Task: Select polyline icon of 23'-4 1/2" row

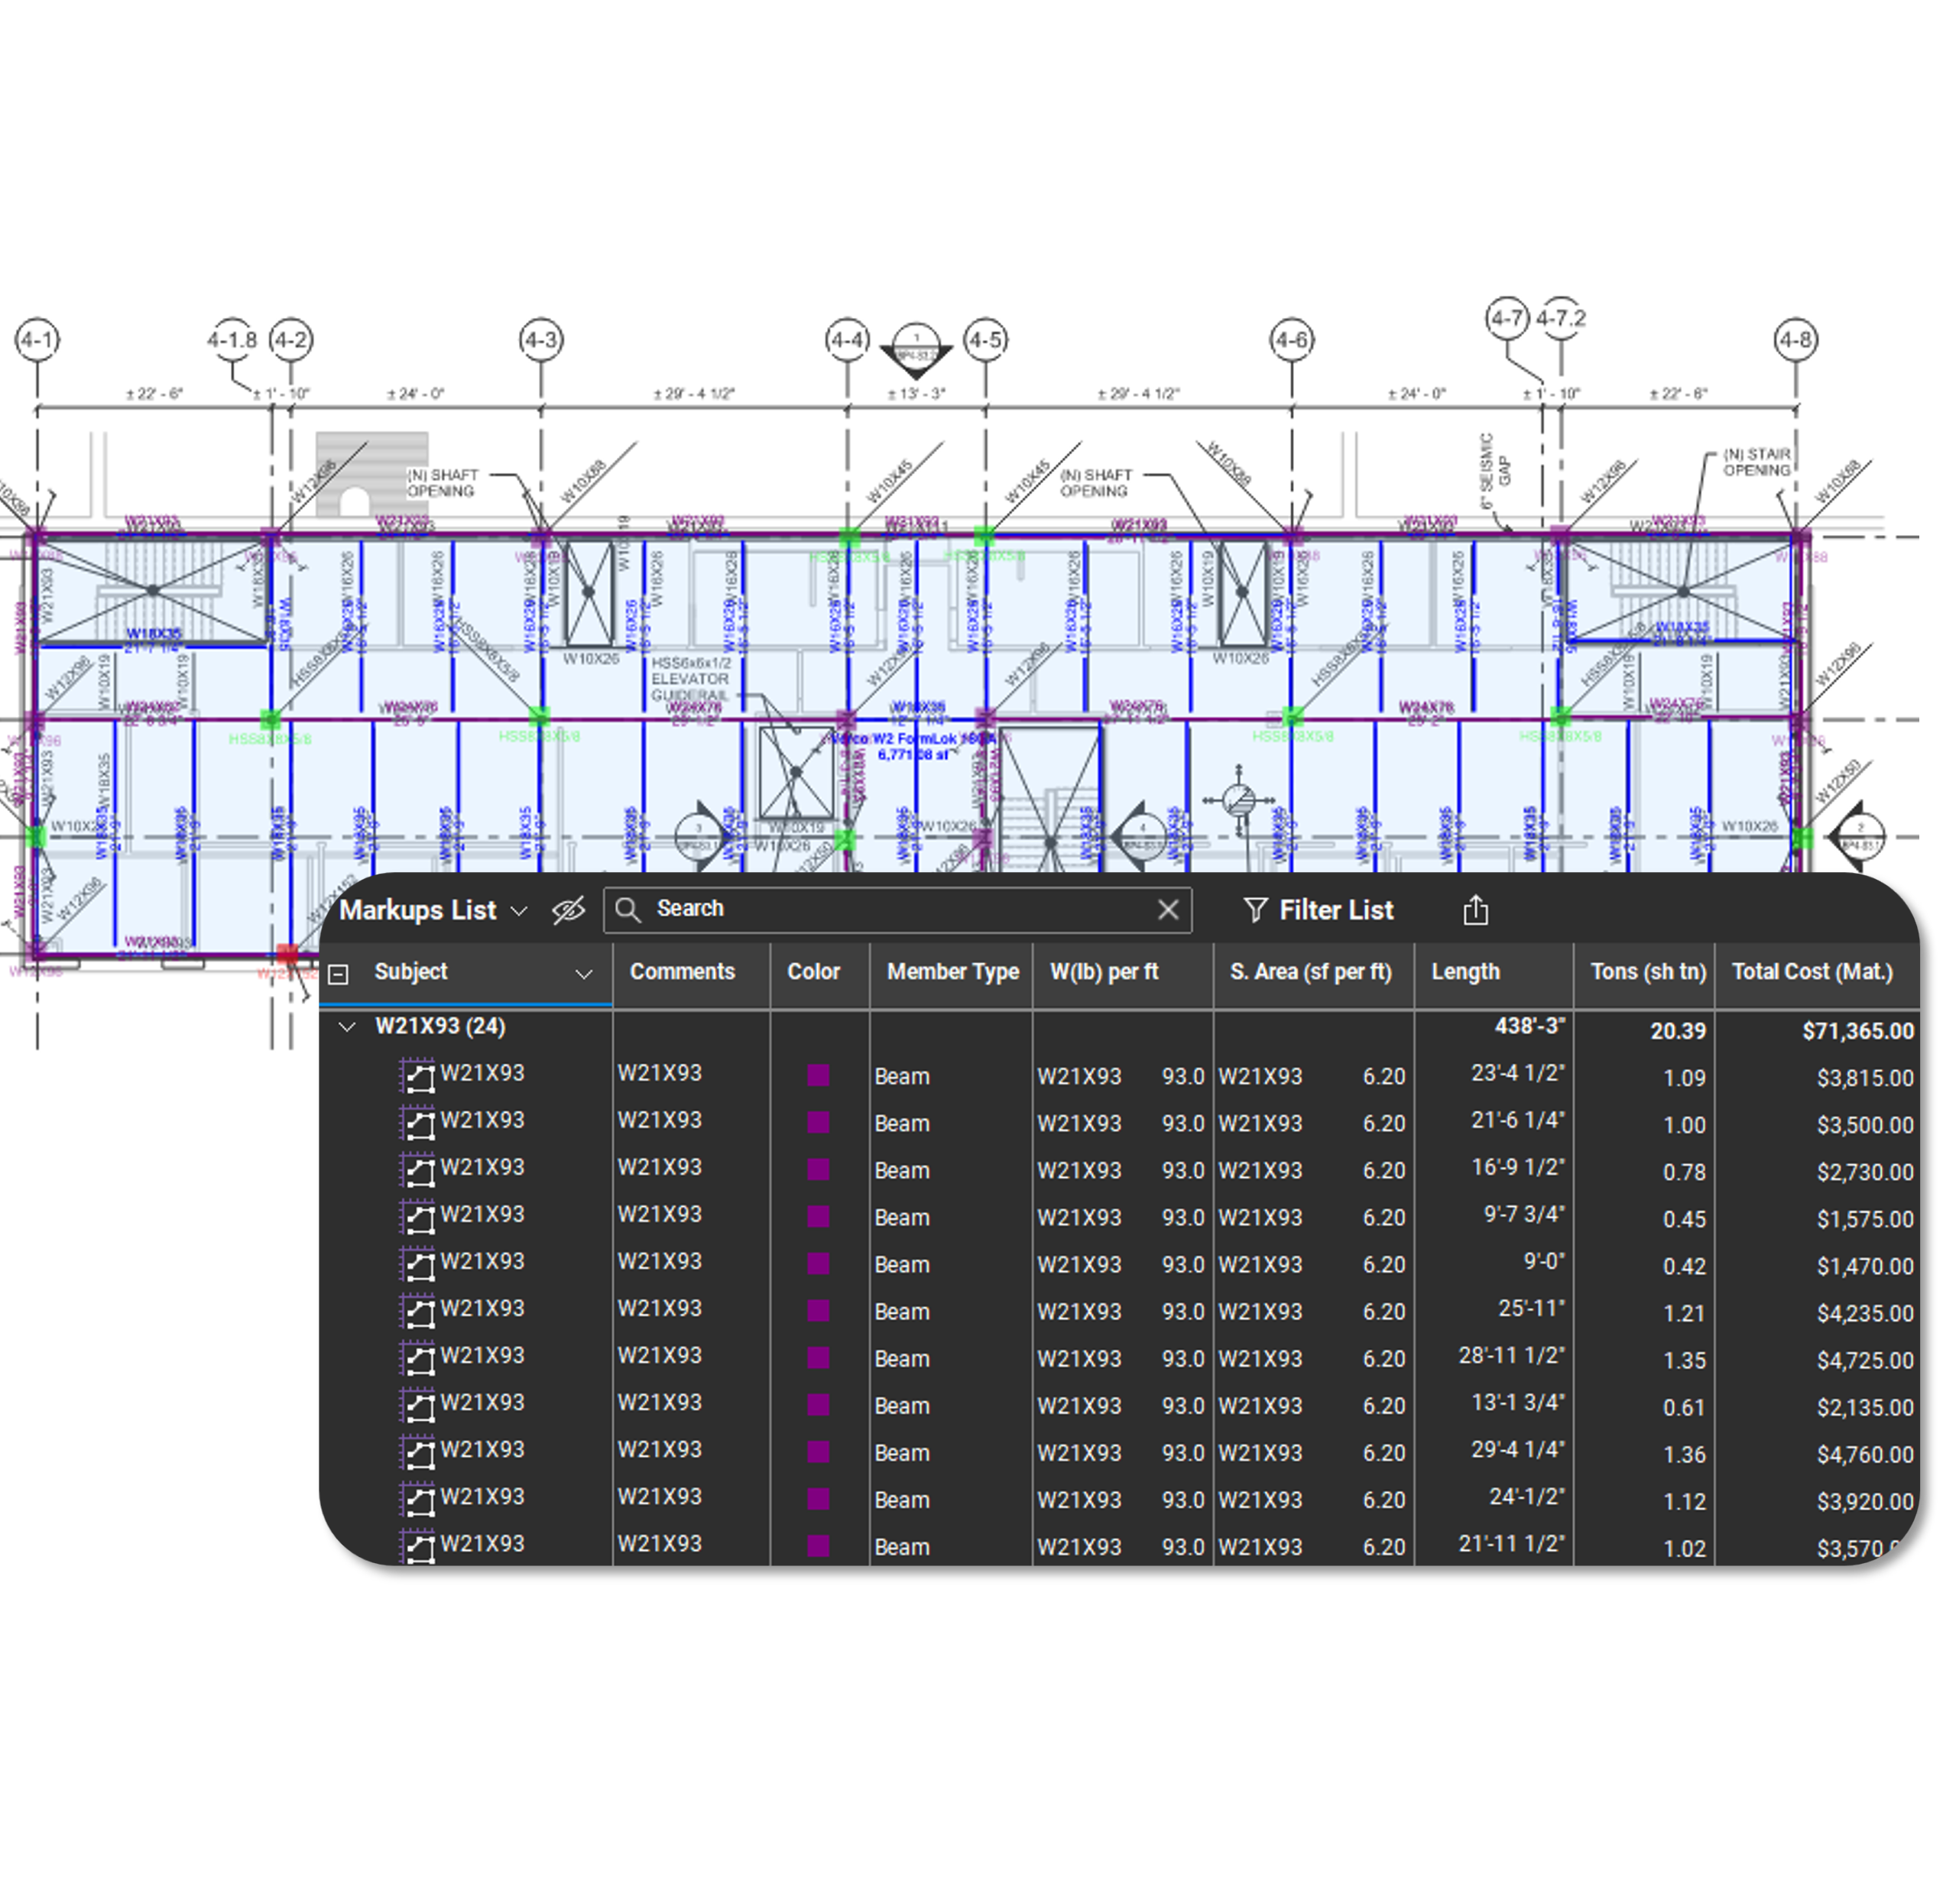Action: tap(417, 1075)
